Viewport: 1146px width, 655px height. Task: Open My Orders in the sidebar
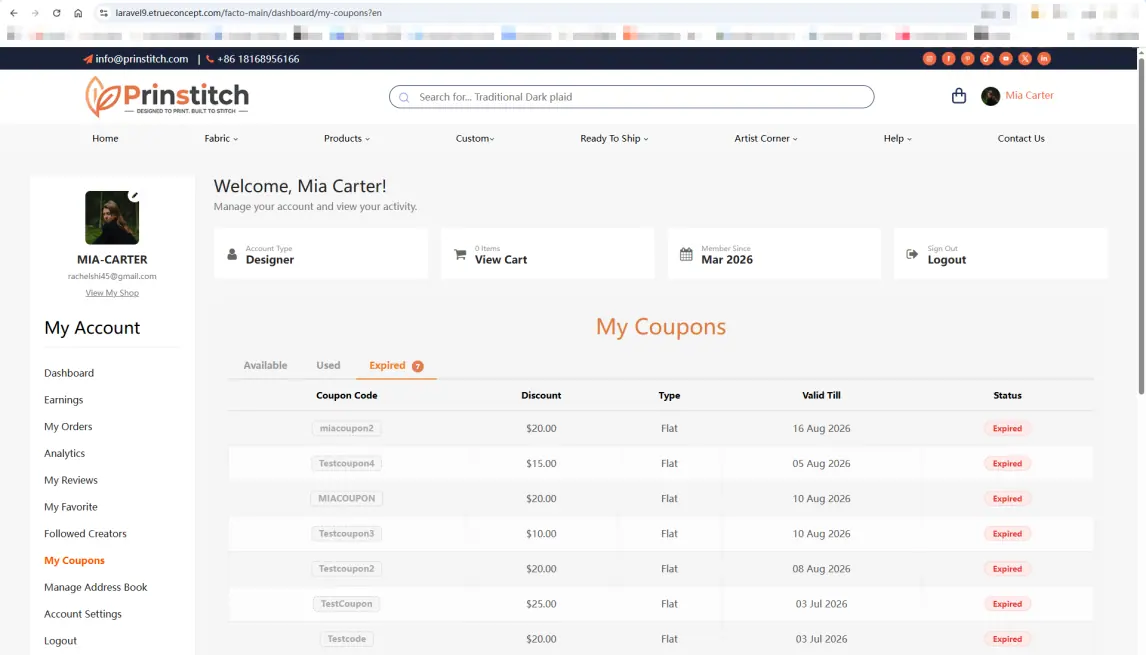tap(68, 426)
